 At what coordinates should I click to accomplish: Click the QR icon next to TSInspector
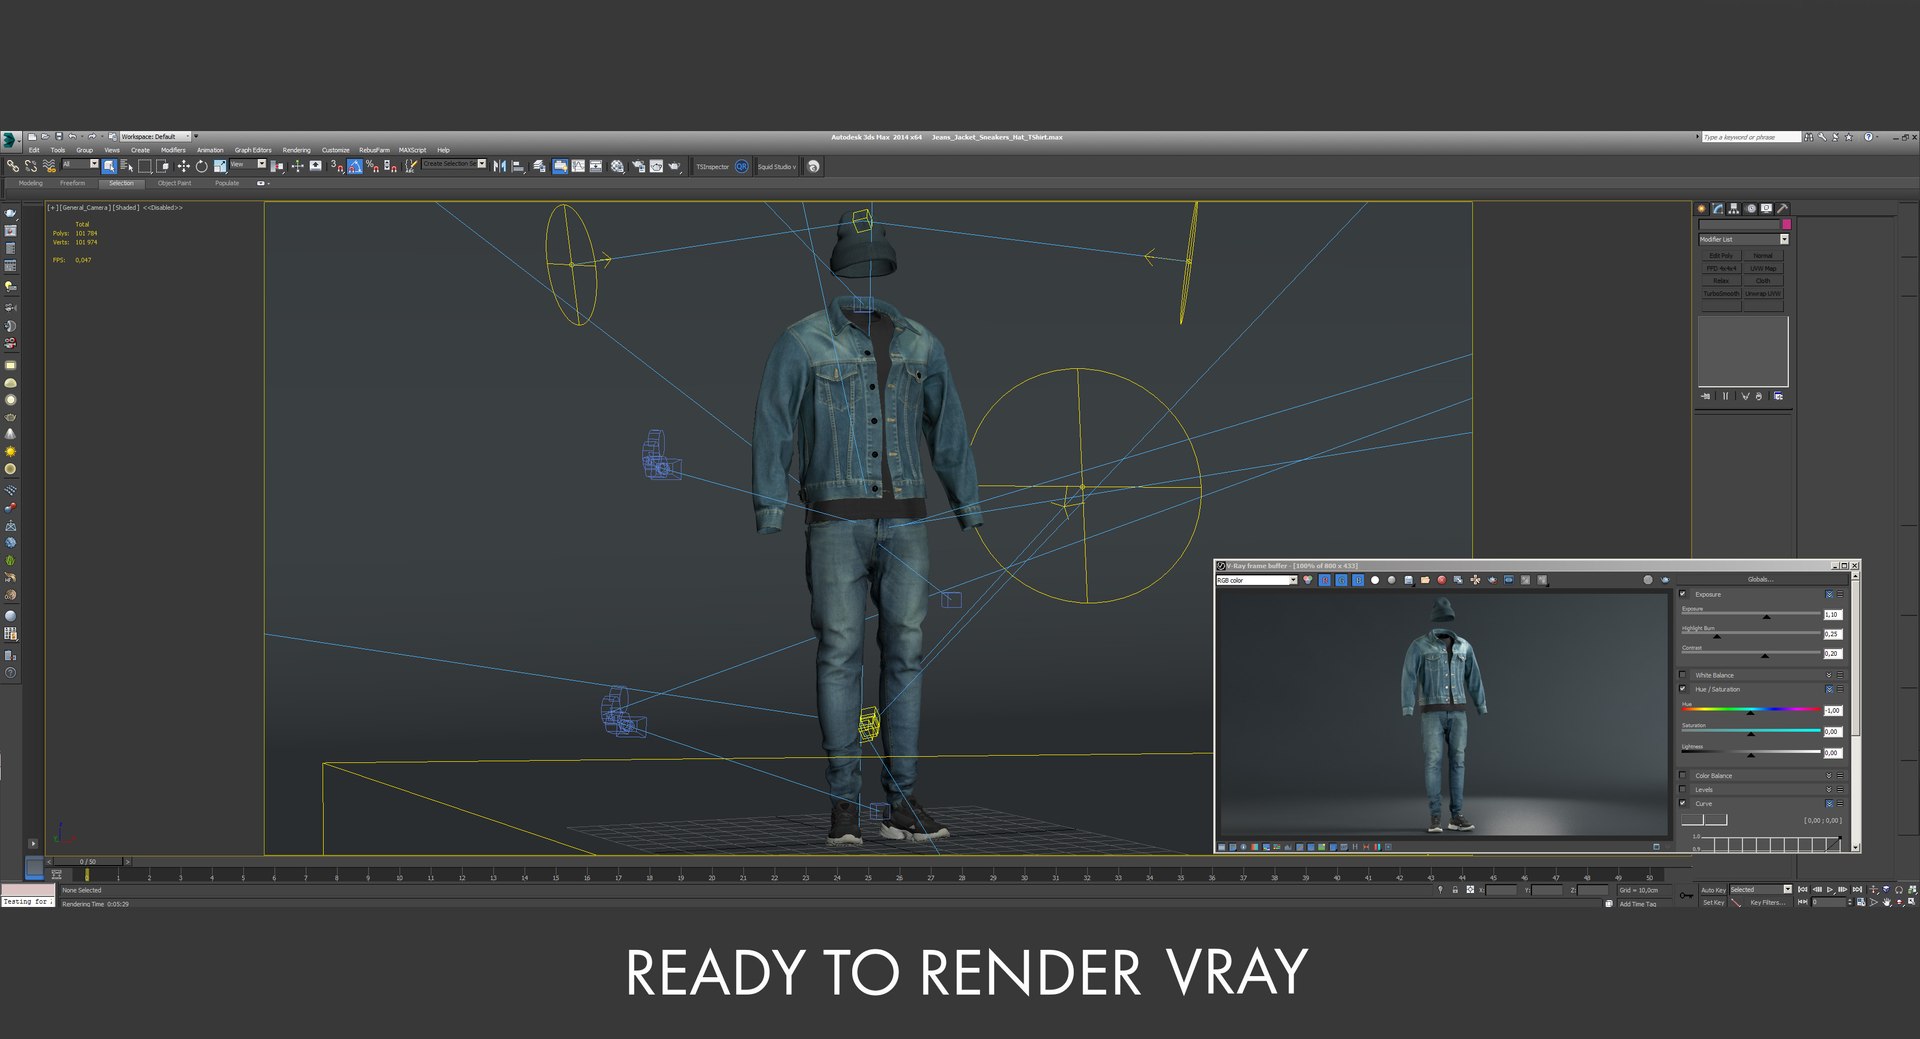pos(742,166)
